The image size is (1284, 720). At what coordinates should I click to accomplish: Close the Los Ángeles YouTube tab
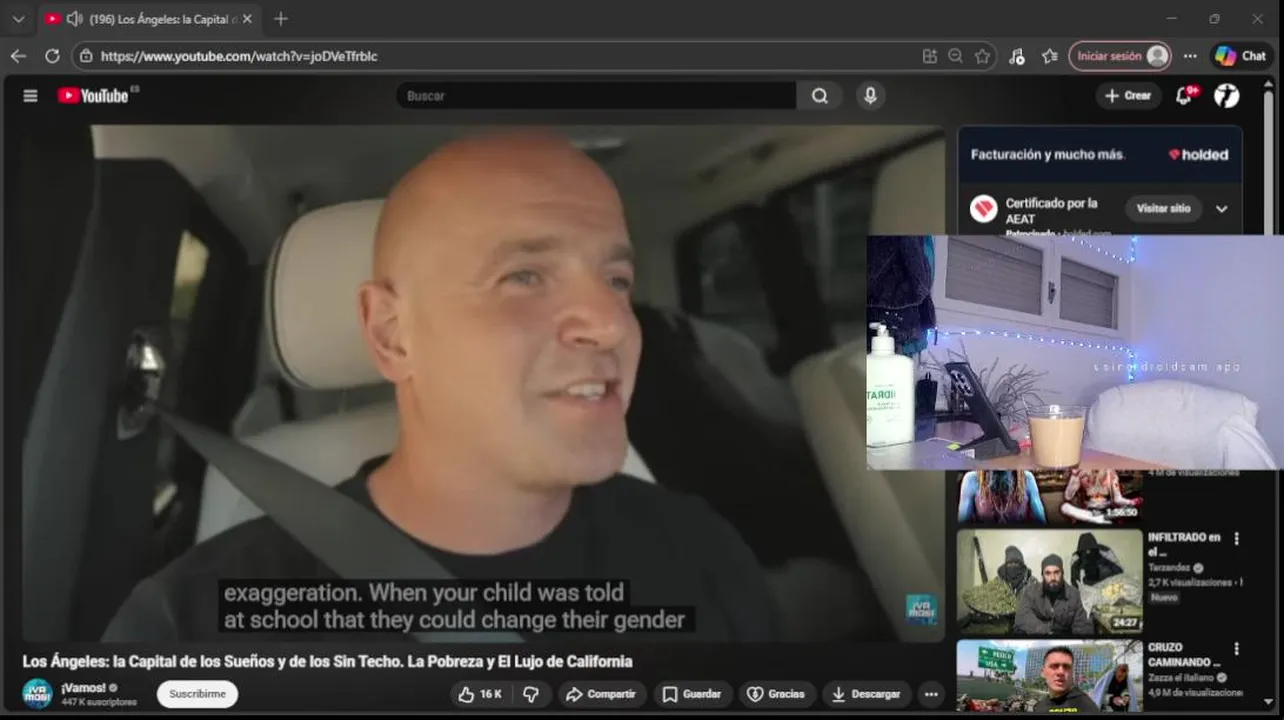[247, 19]
